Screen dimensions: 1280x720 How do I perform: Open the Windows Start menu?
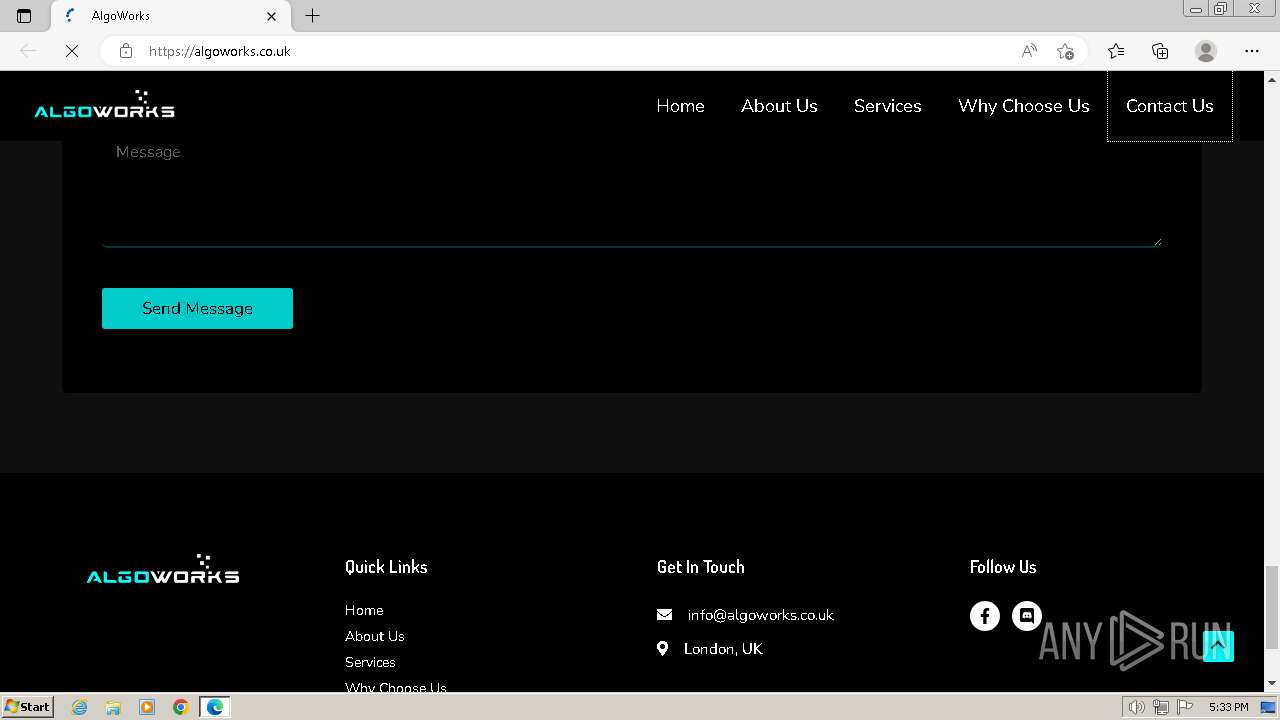tap(27, 707)
